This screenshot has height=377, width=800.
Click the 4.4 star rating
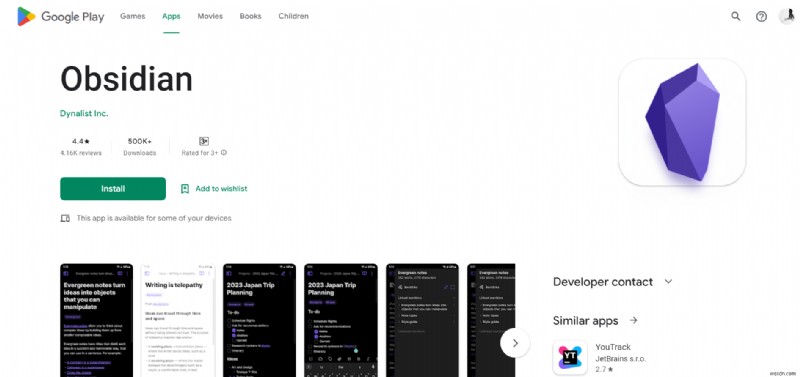[x=81, y=141]
